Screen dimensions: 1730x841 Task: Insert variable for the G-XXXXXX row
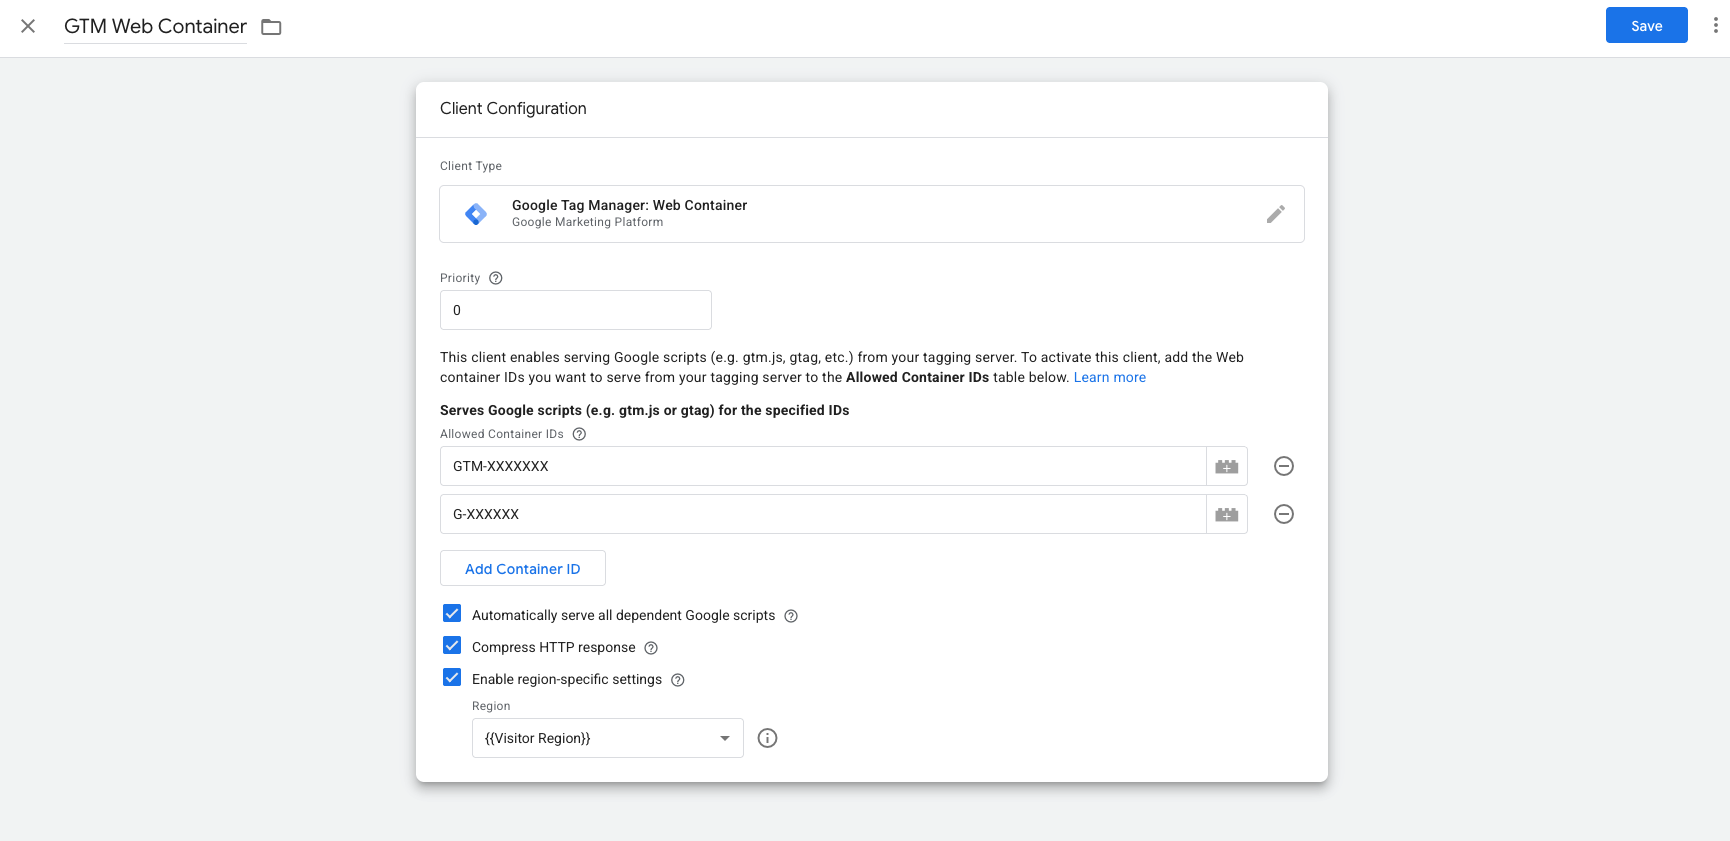[1227, 514]
